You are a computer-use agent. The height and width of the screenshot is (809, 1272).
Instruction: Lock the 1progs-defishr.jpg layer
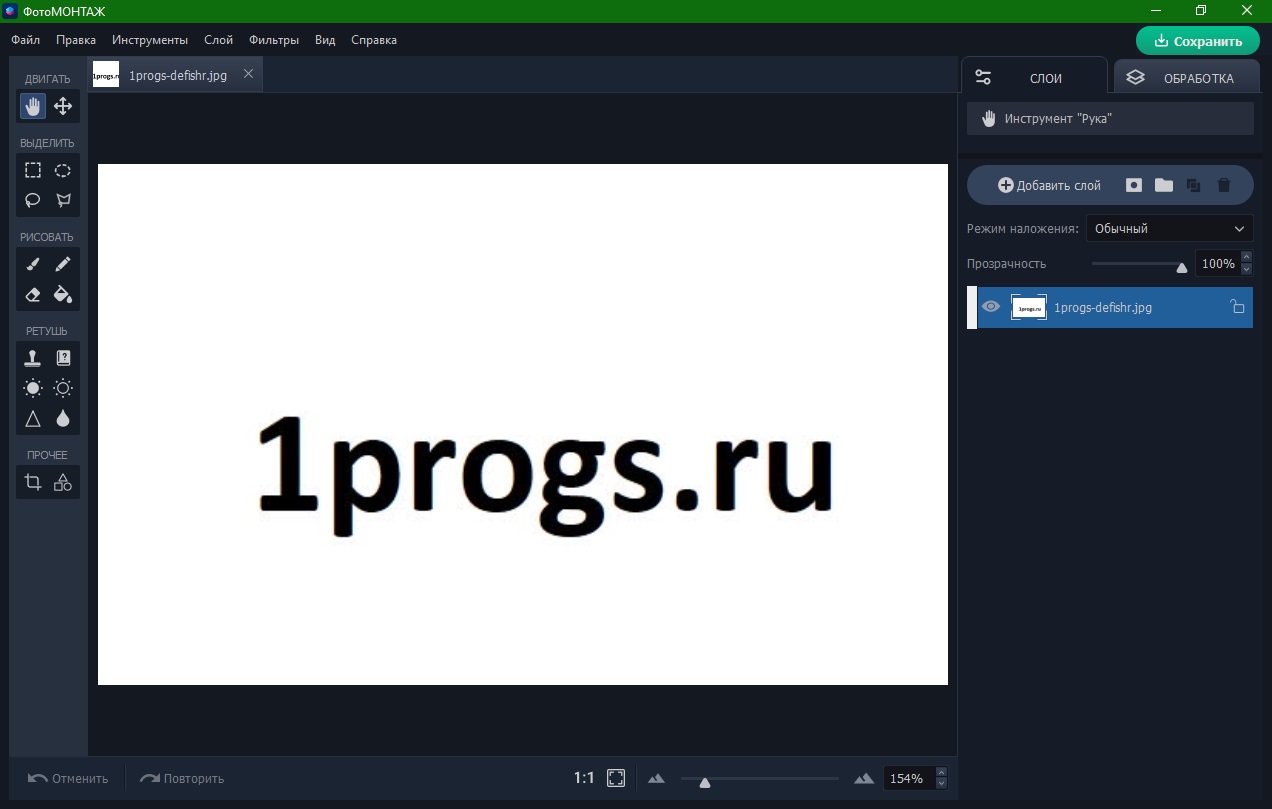(1237, 307)
